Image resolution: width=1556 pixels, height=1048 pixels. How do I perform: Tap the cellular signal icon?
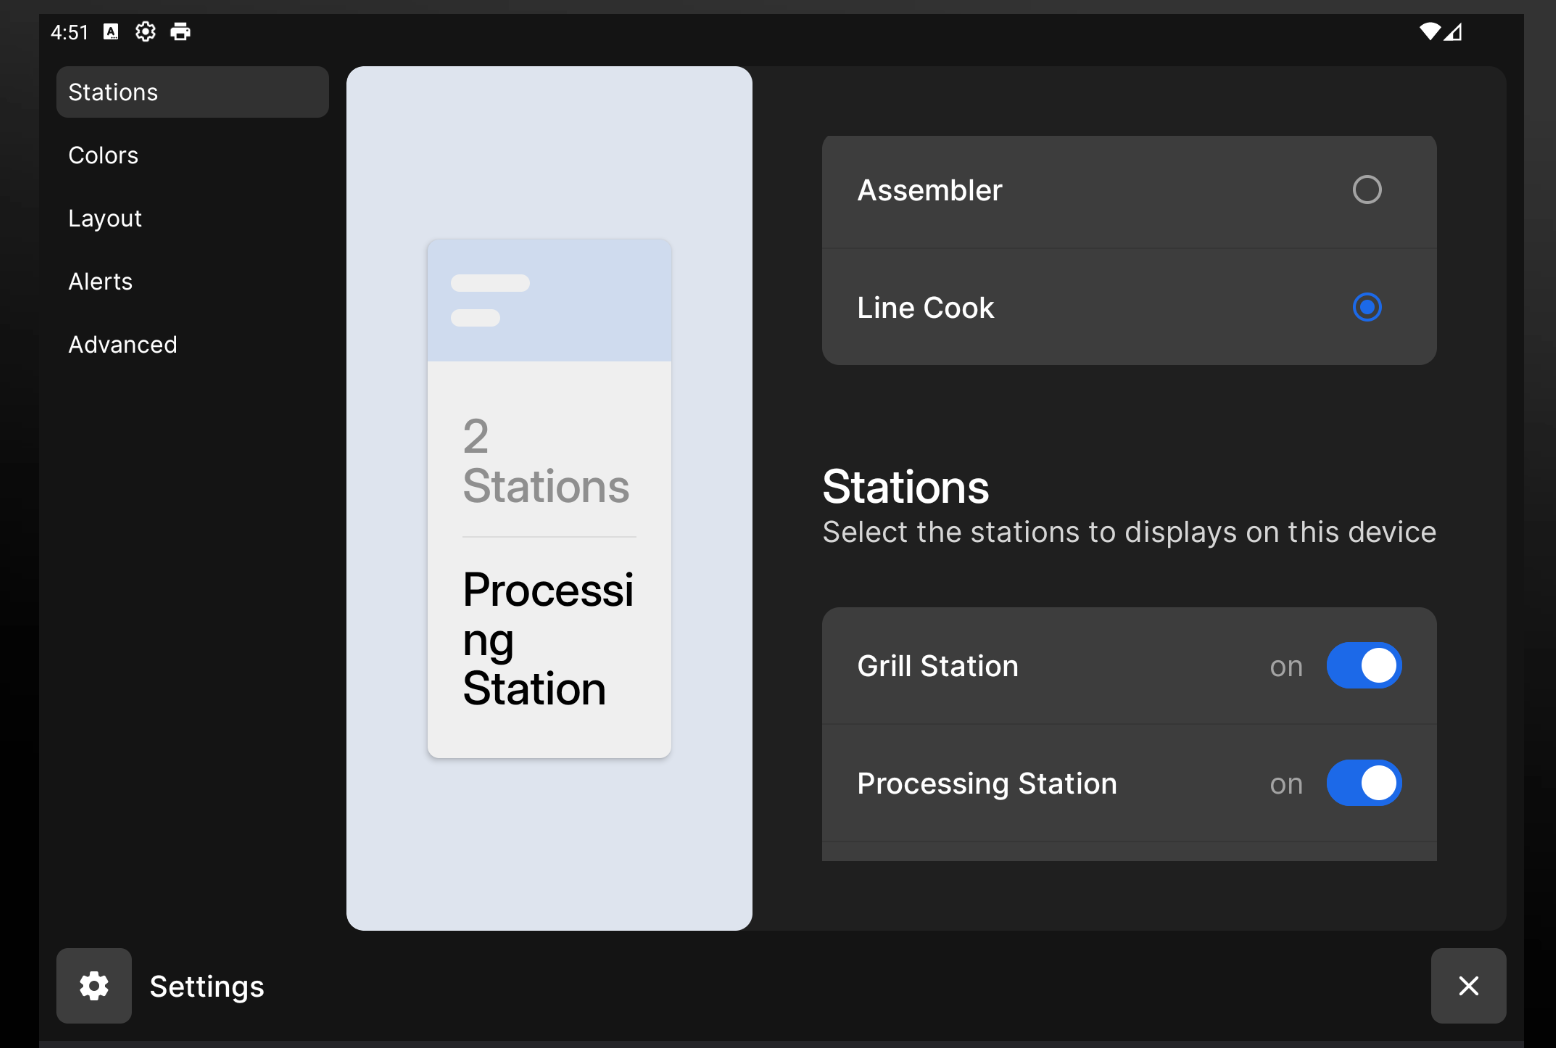[x=1453, y=32]
